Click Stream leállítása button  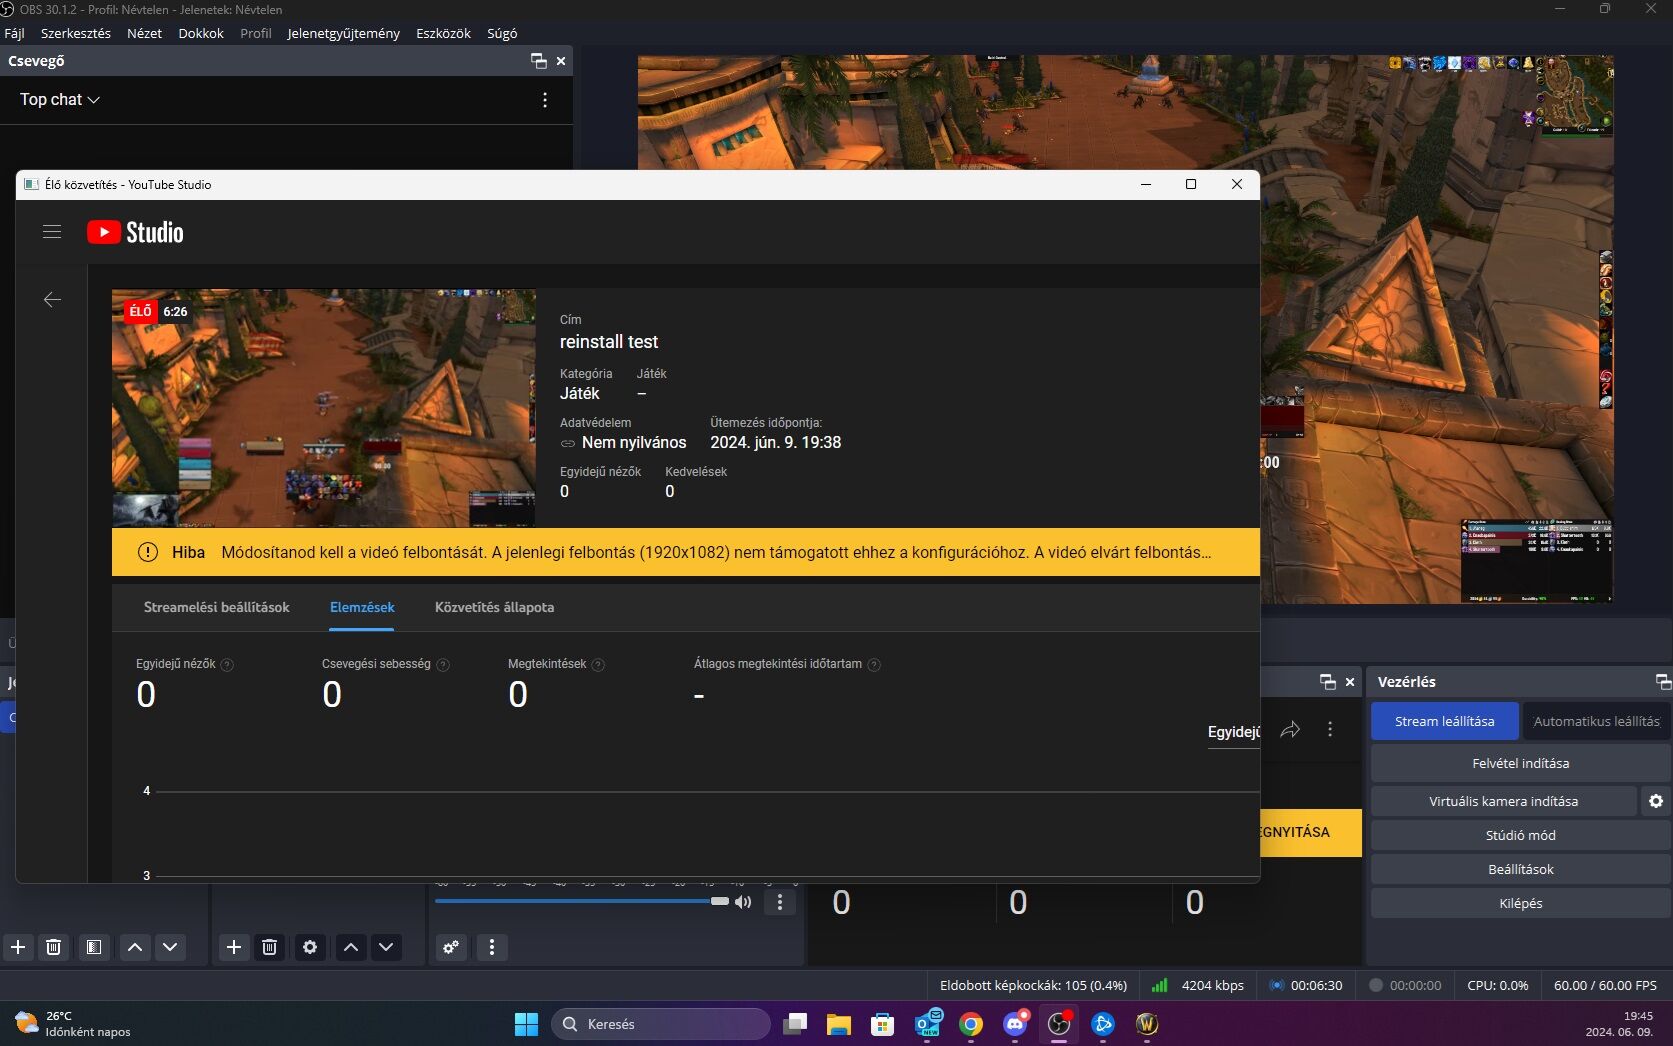click(x=1444, y=721)
